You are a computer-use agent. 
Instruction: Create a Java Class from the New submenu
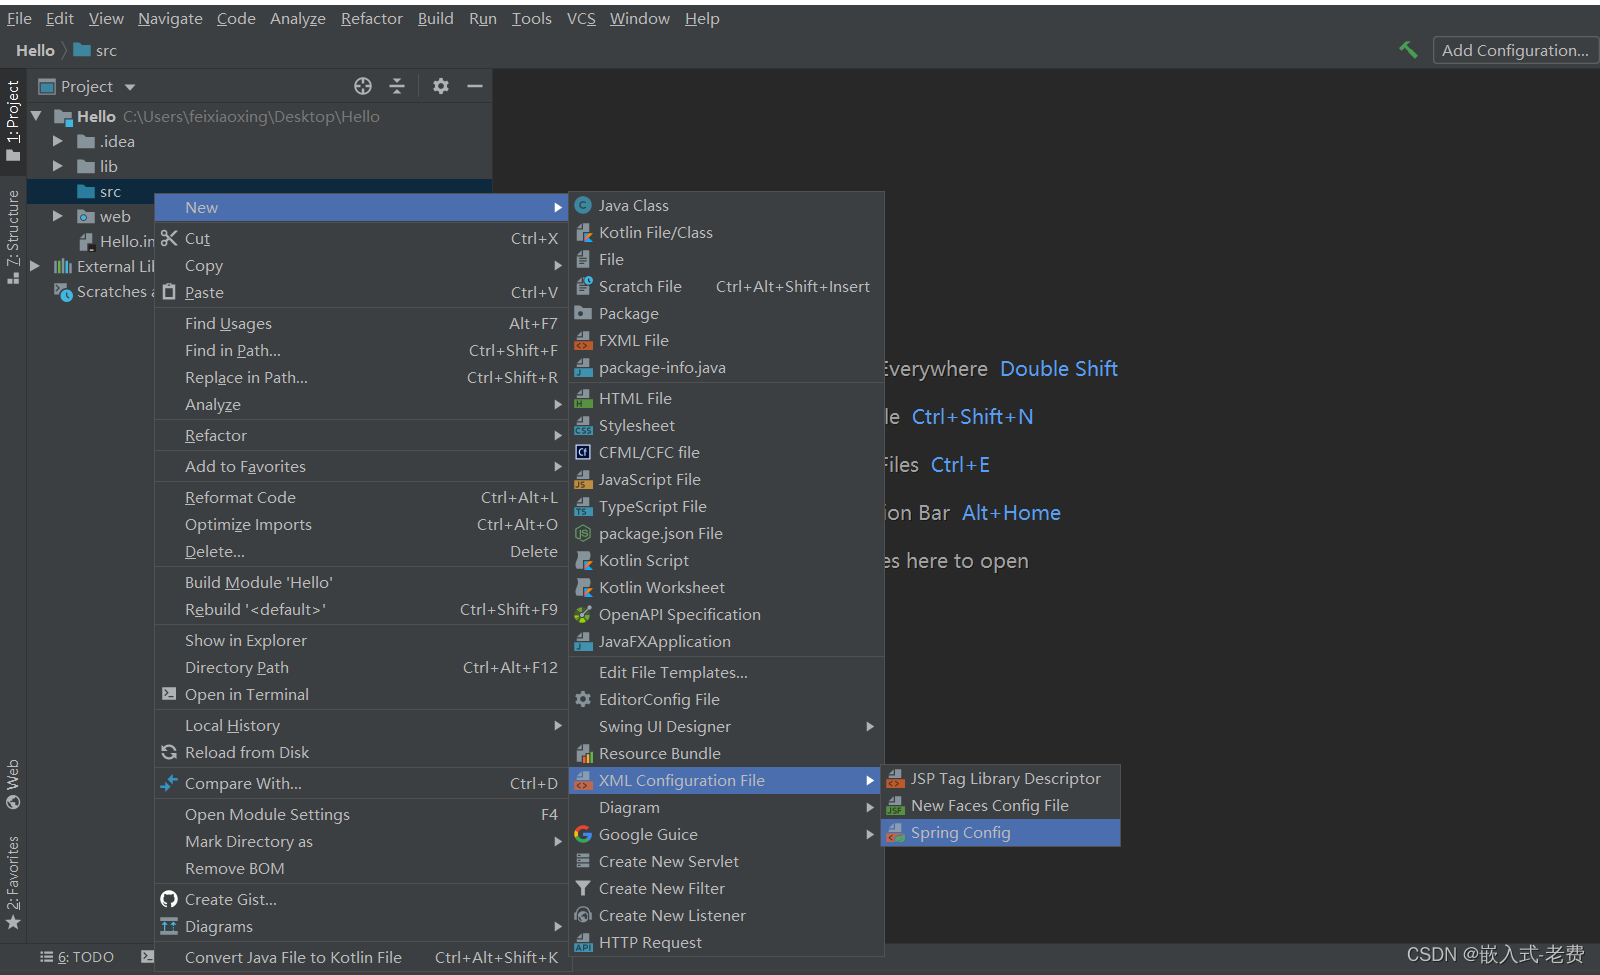[x=632, y=205]
